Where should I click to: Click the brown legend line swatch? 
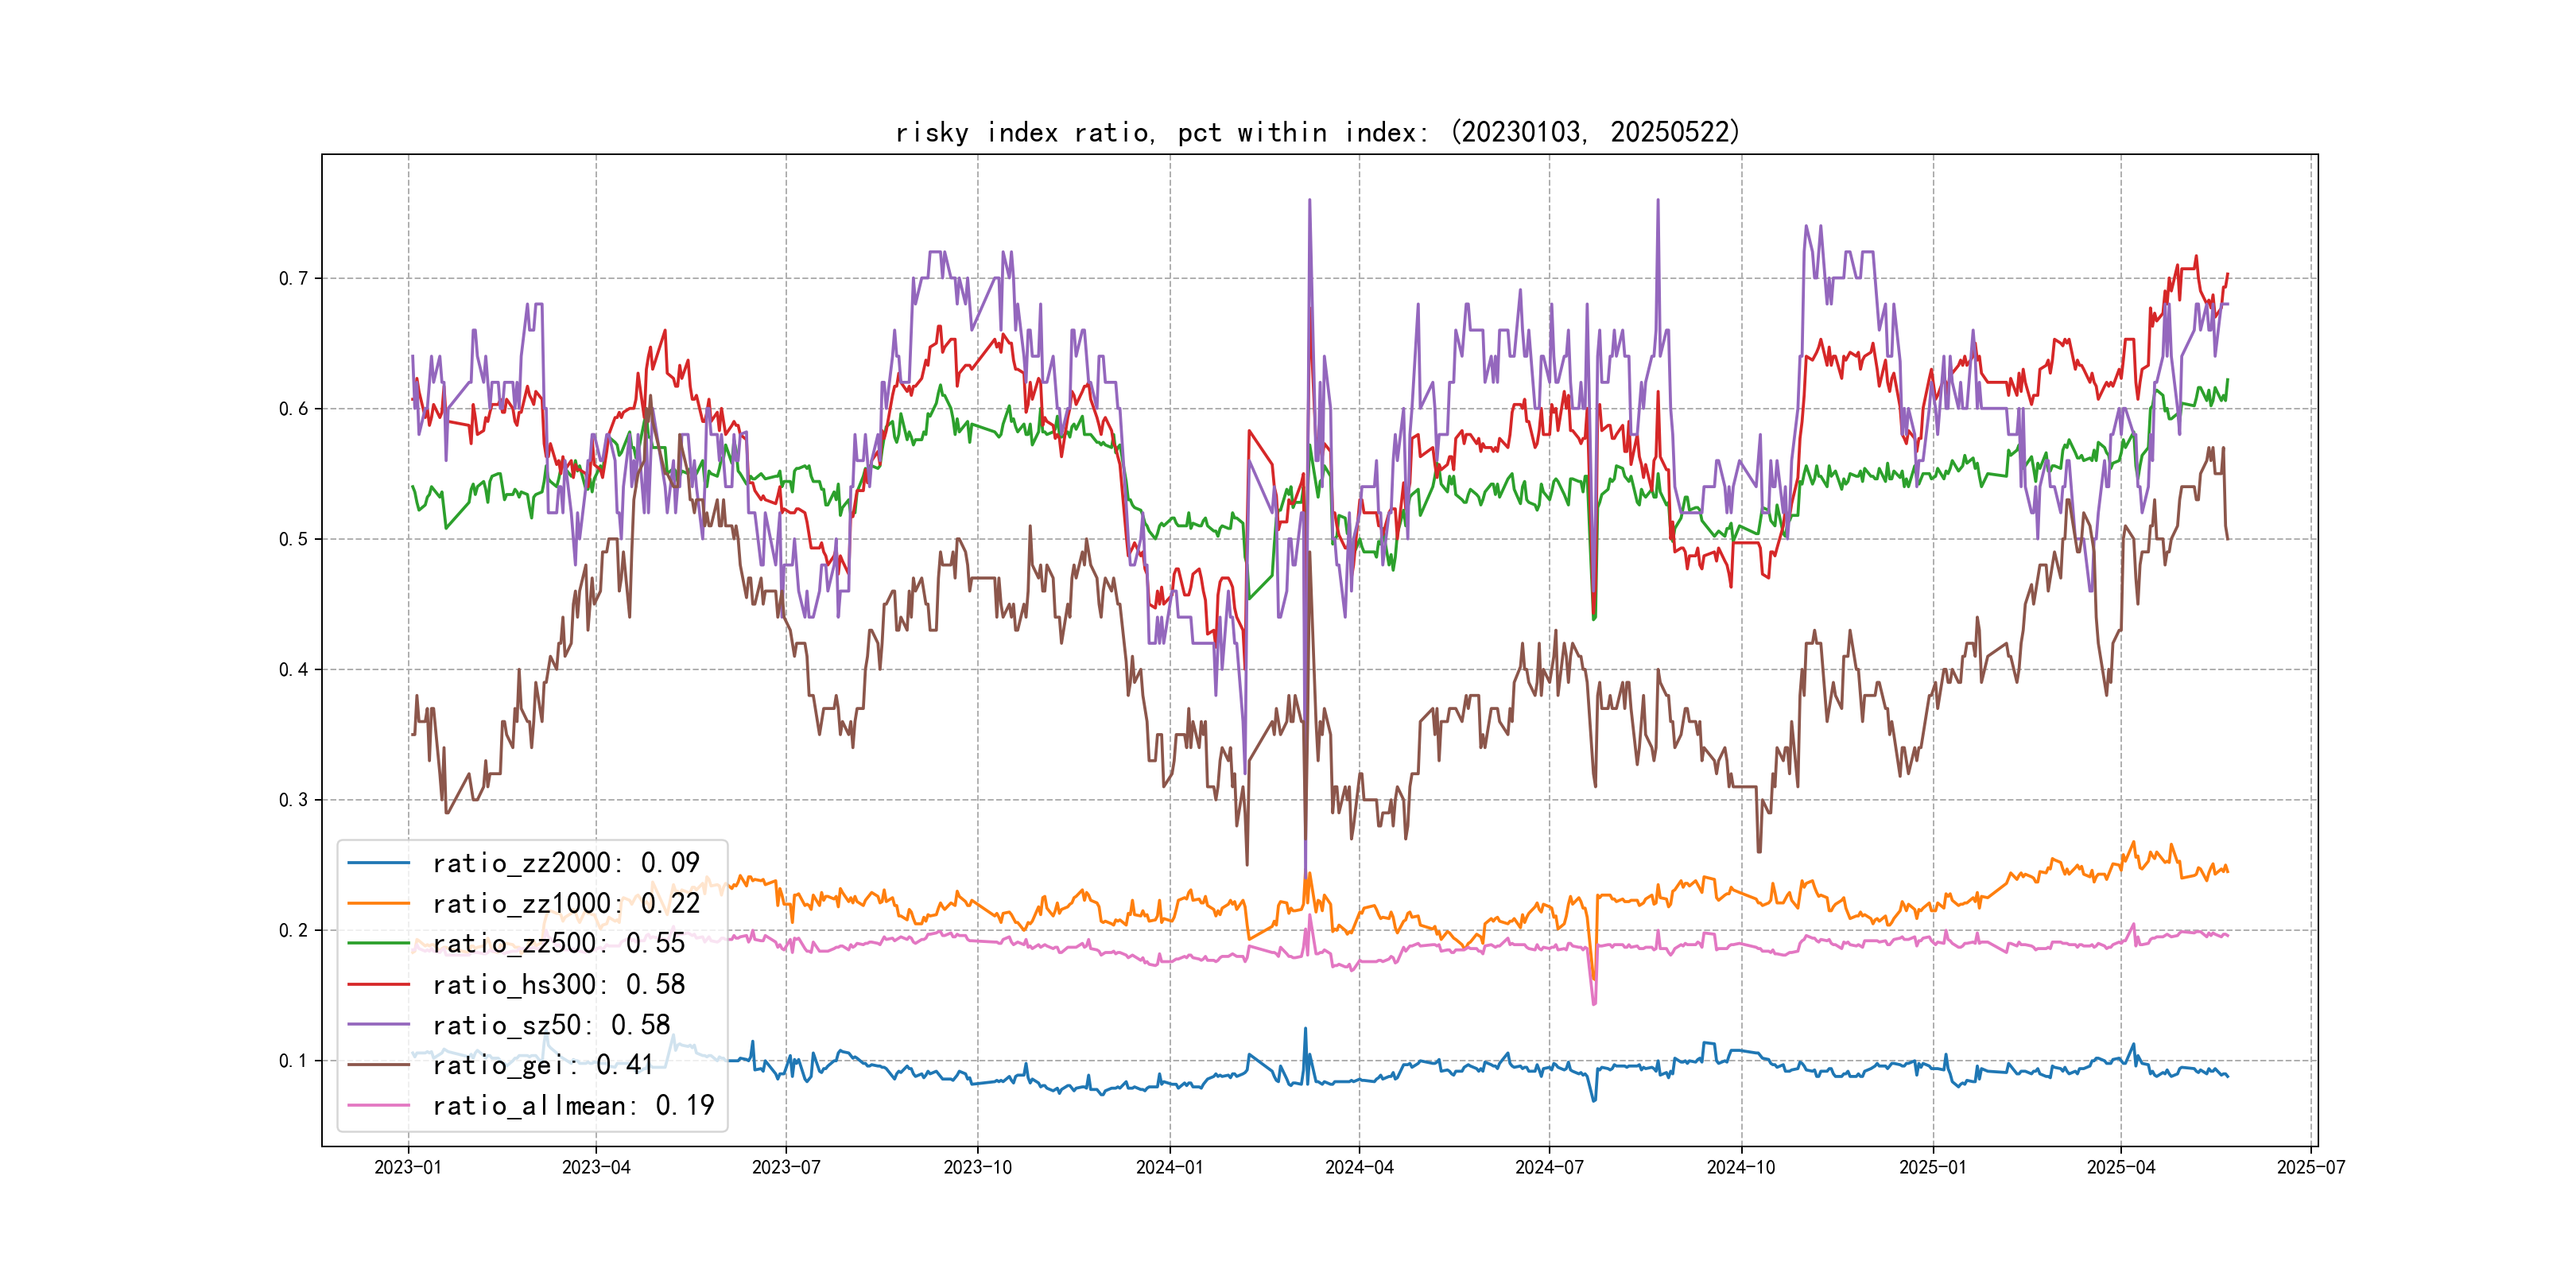[379, 1066]
